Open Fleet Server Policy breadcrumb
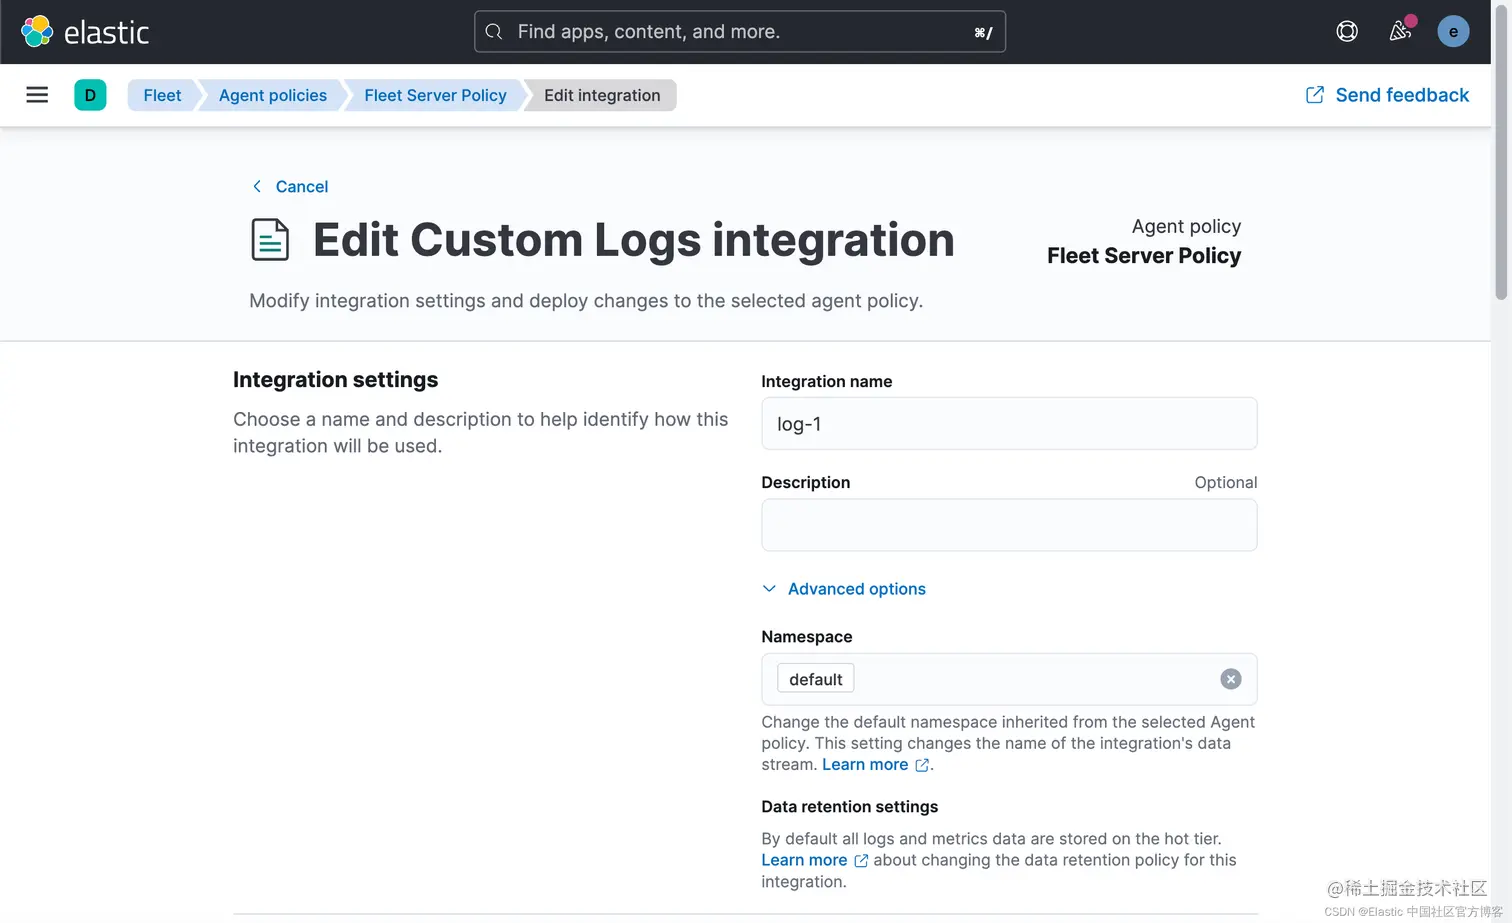 point(435,95)
